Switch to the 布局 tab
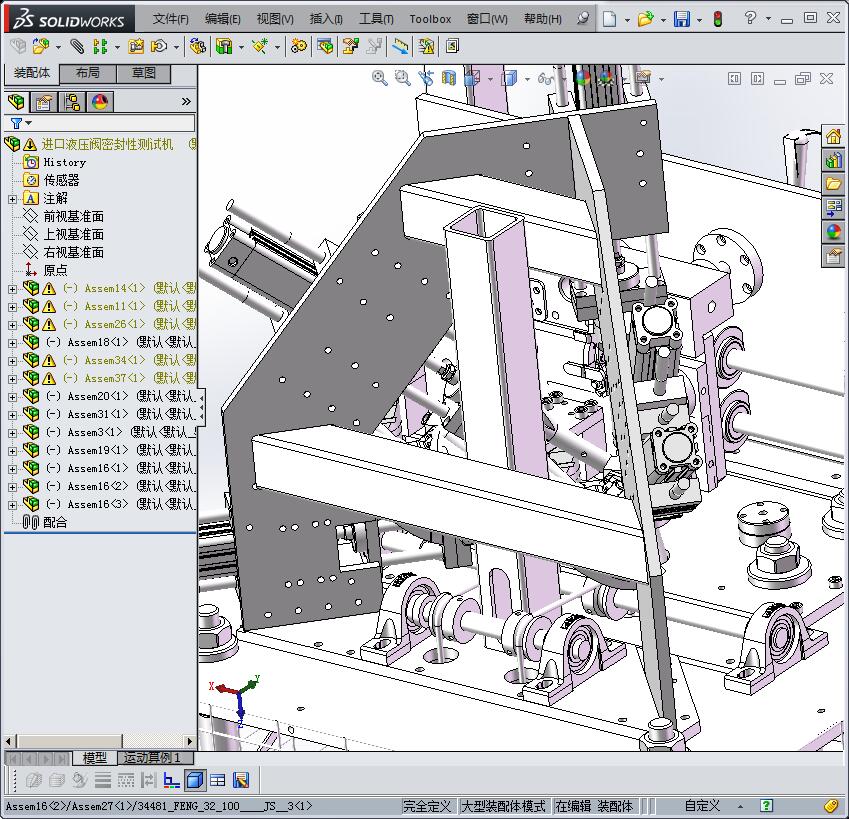Screen dimensions: 849x819 pyautogui.click(x=87, y=73)
